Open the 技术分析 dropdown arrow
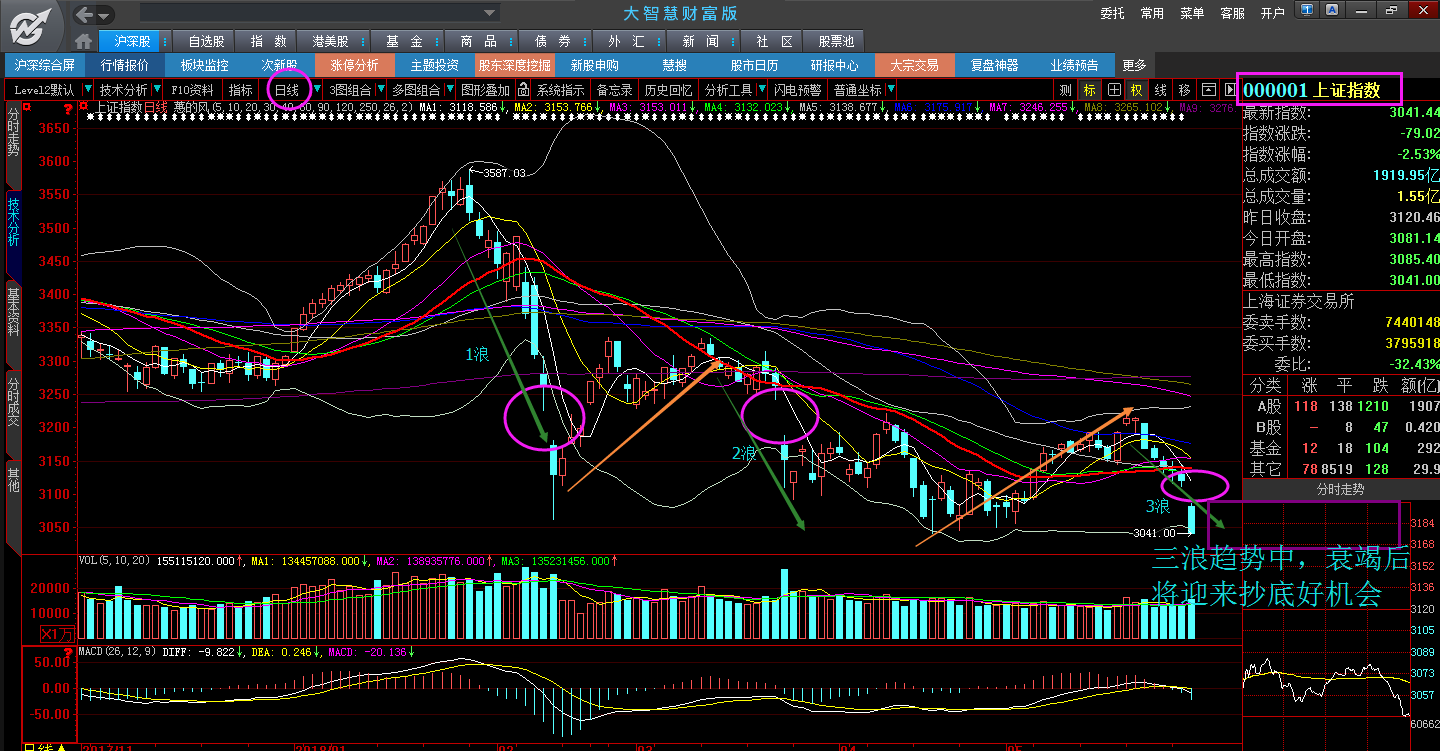The image size is (1440, 751). click(x=156, y=90)
